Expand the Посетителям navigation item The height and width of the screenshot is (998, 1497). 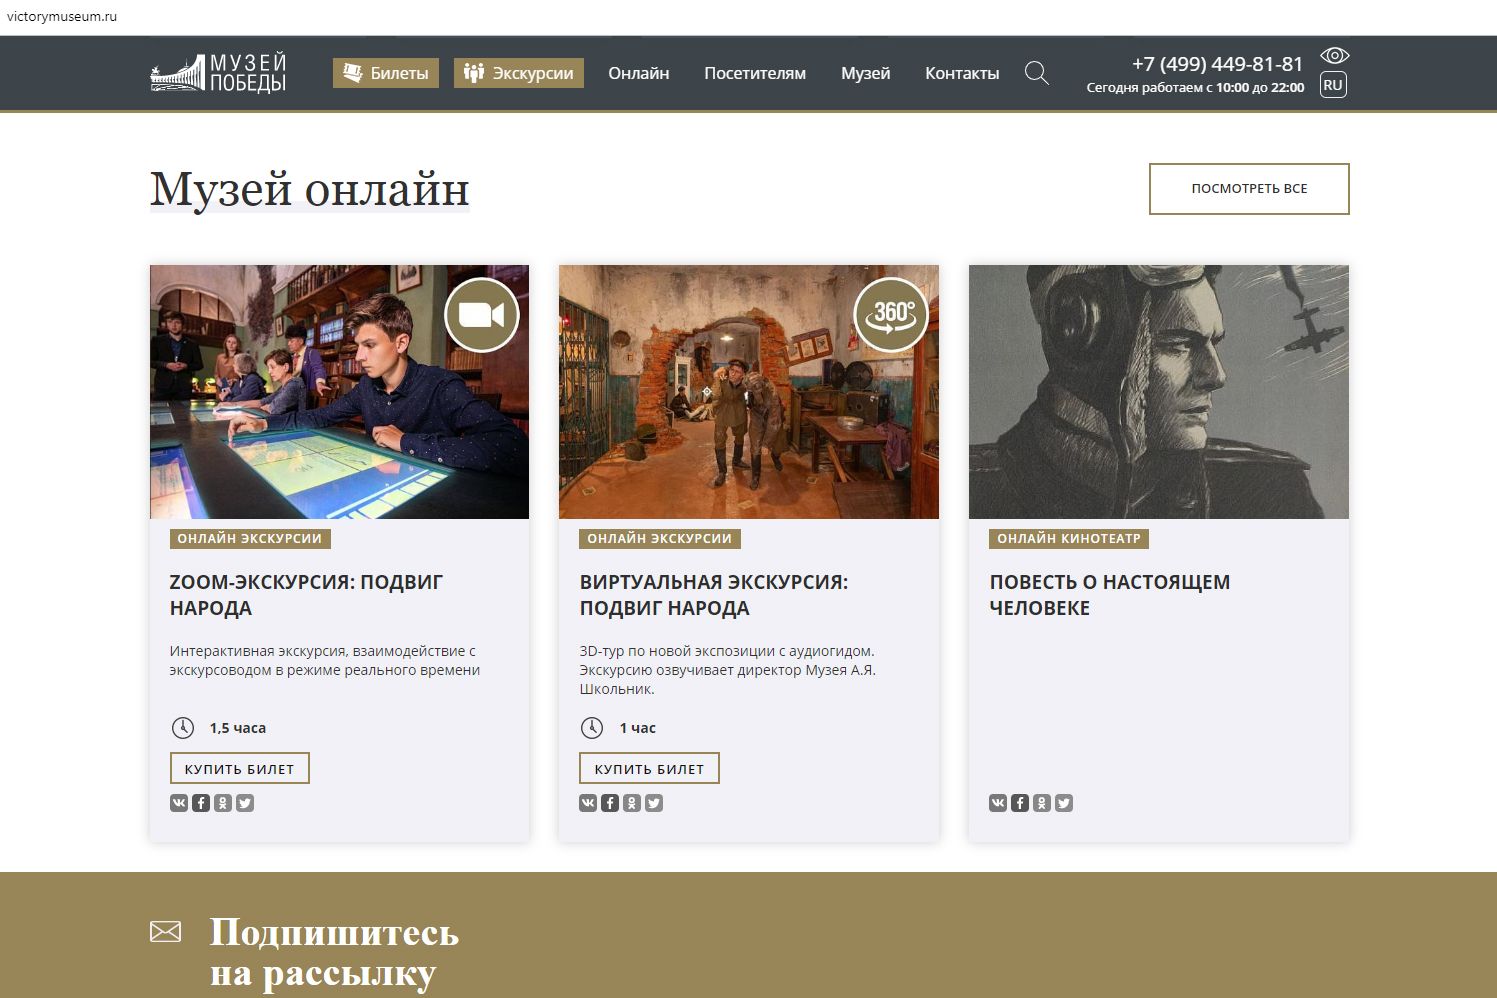(x=755, y=73)
